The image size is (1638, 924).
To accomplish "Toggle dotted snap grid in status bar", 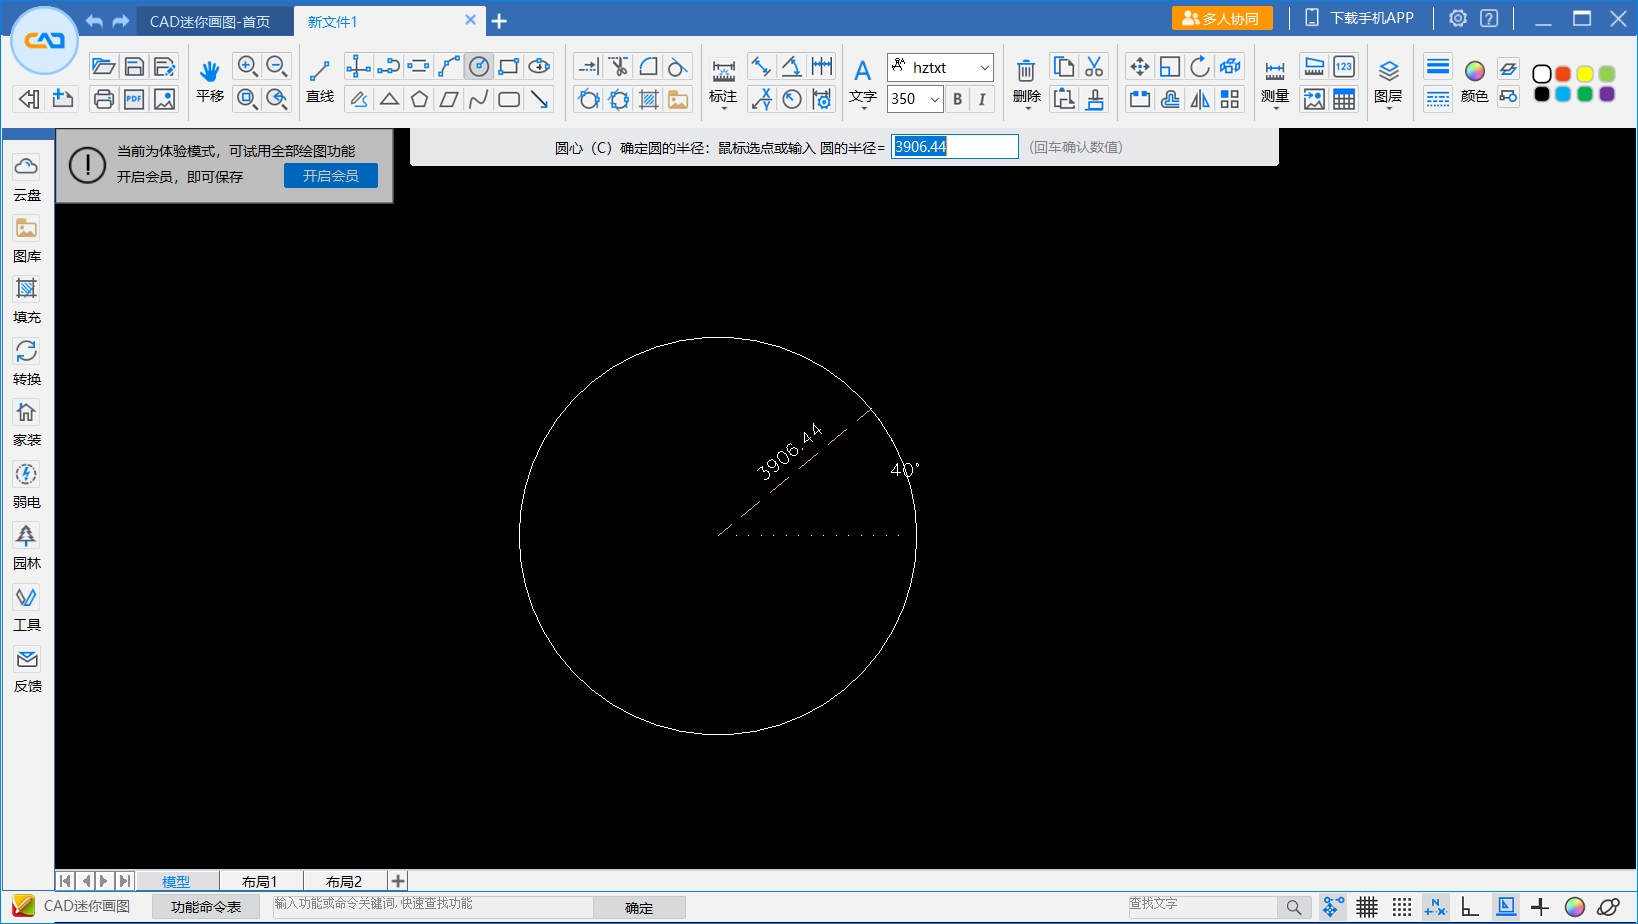I will (x=1402, y=907).
